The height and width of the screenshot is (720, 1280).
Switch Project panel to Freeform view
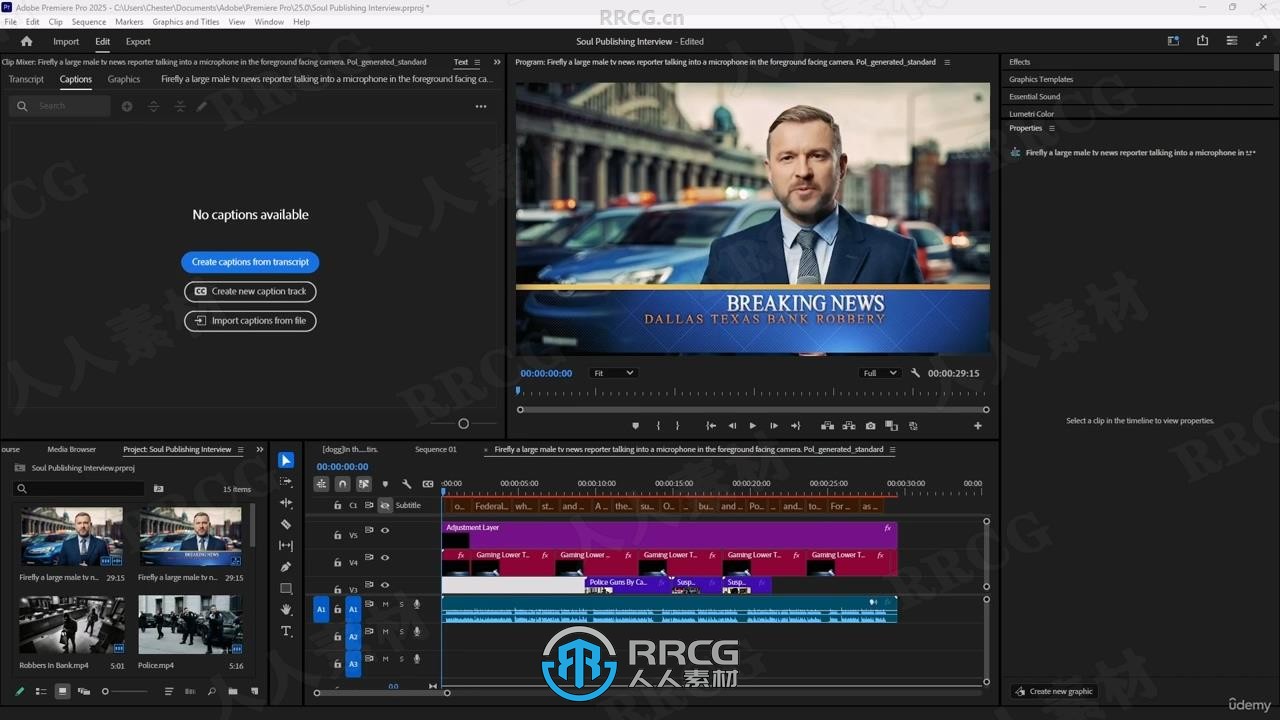(84, 691)
